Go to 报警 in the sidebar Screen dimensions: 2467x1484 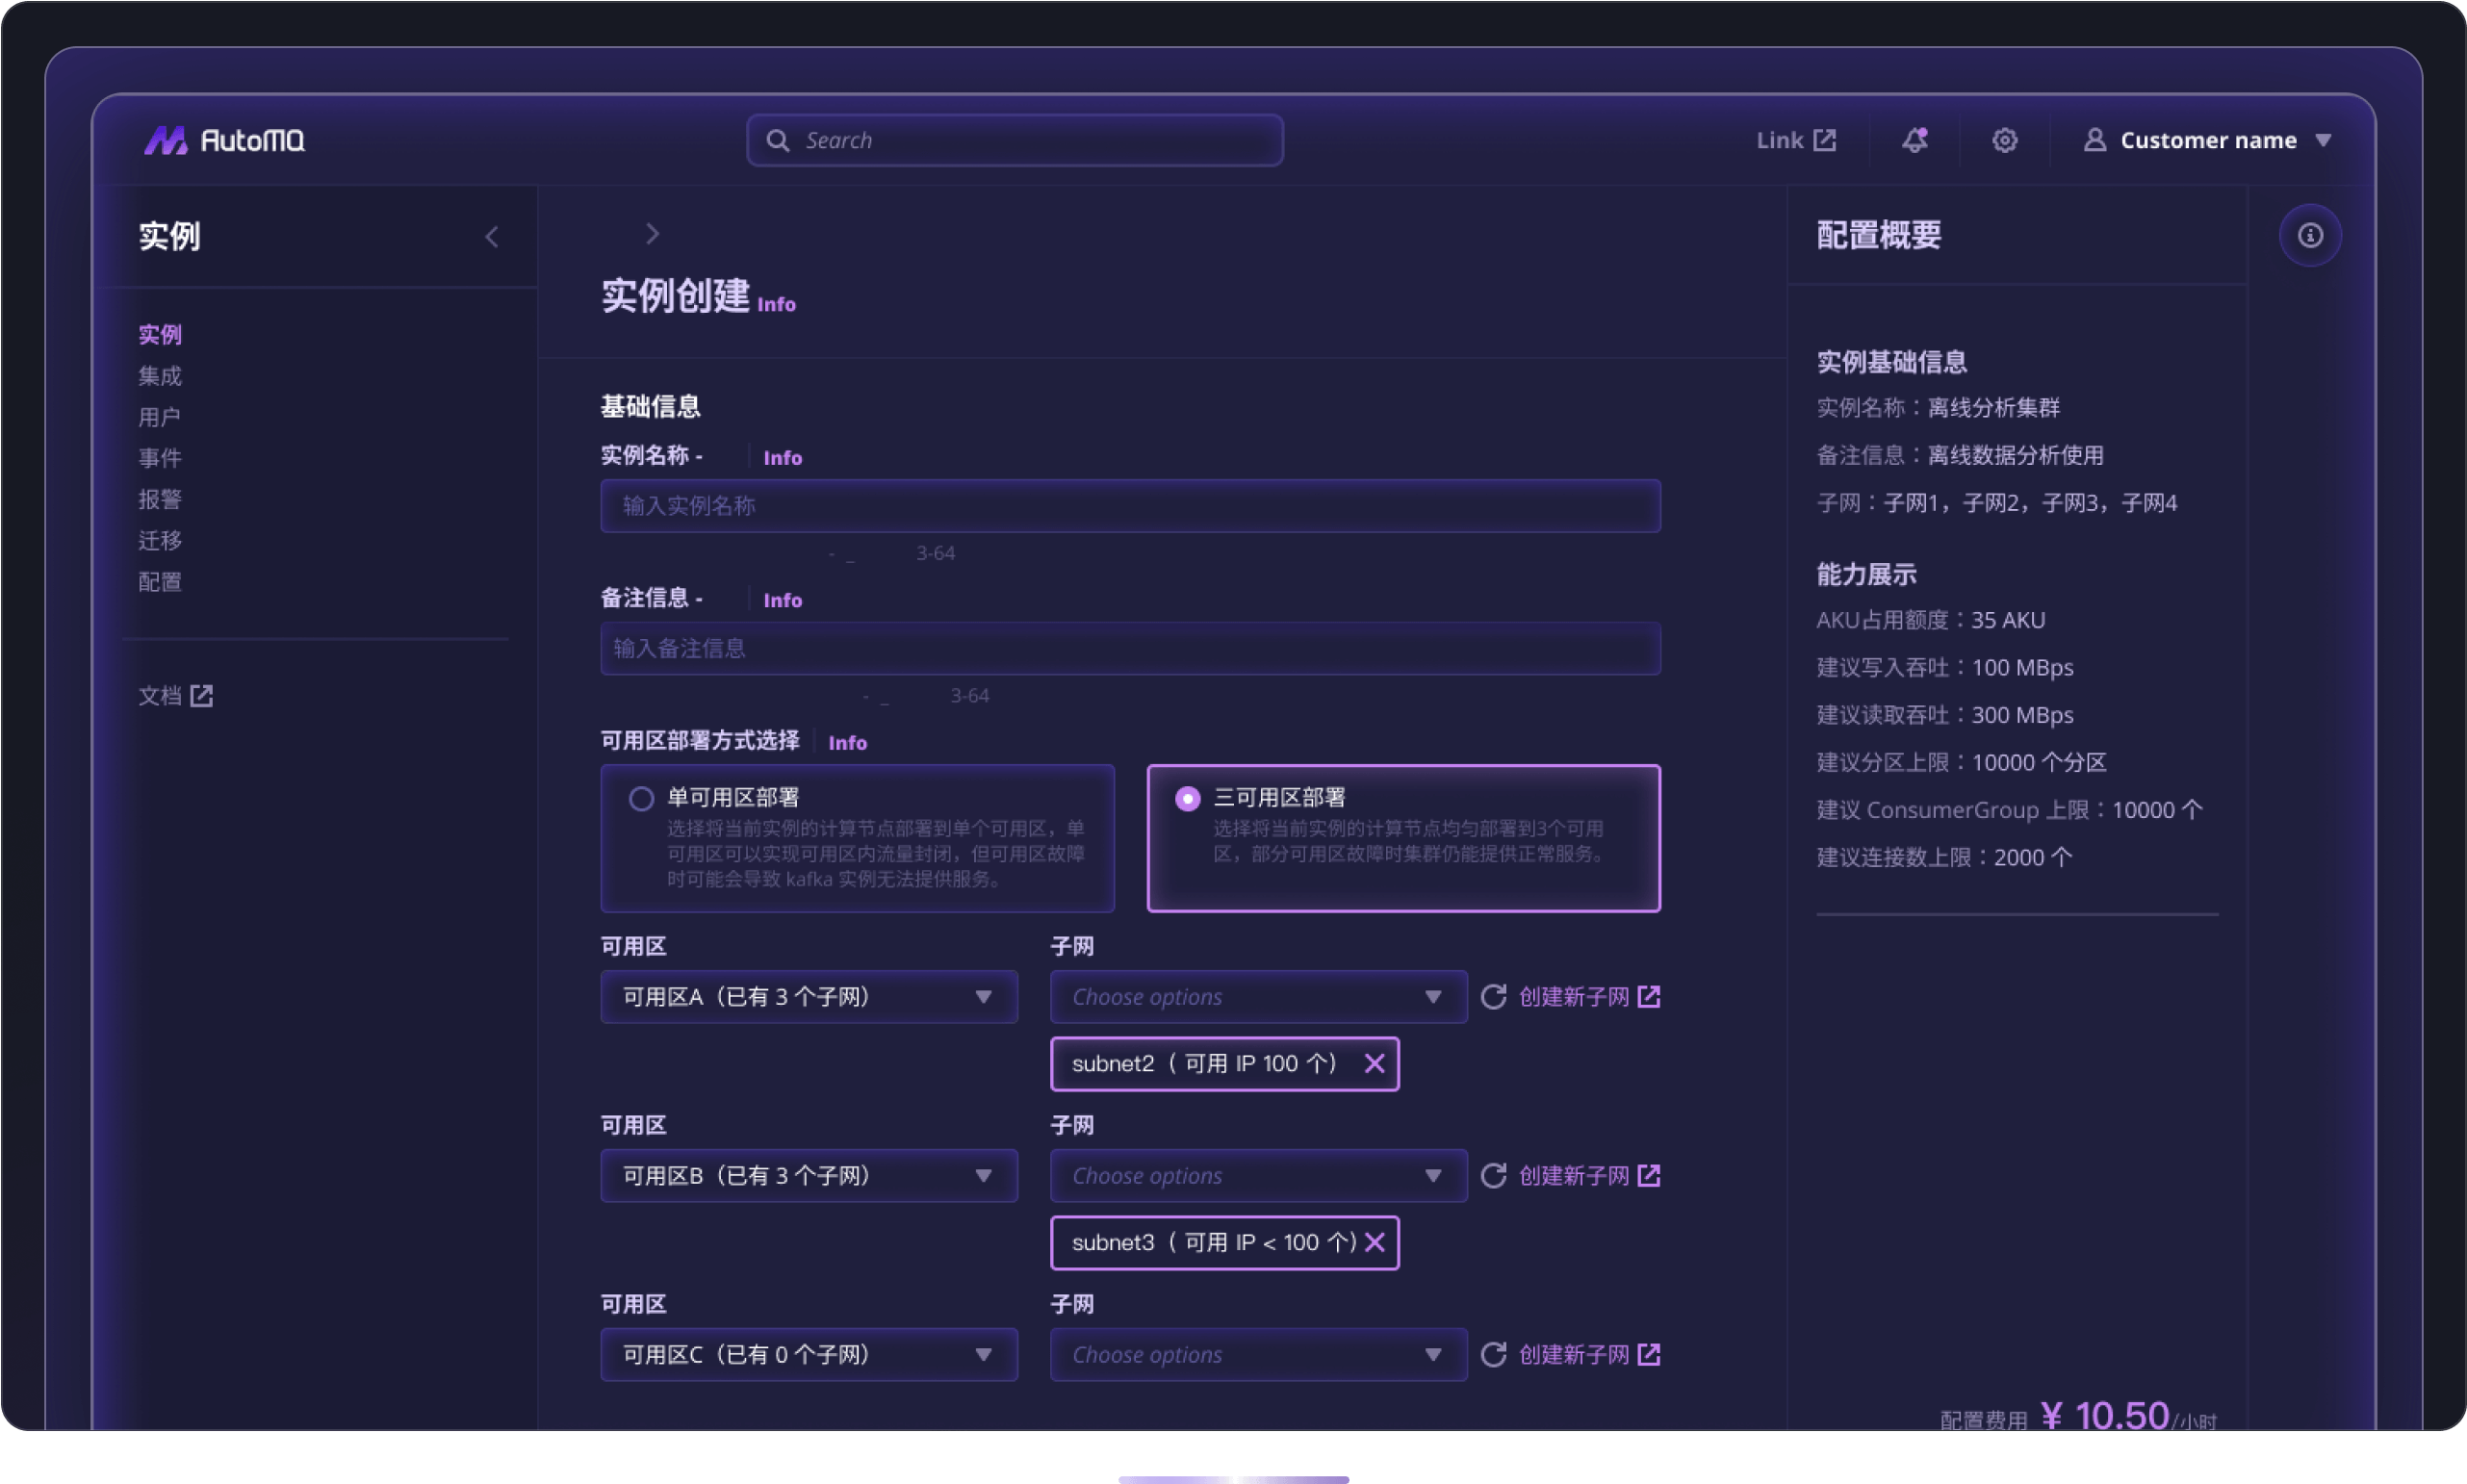(x=160, y=499)
